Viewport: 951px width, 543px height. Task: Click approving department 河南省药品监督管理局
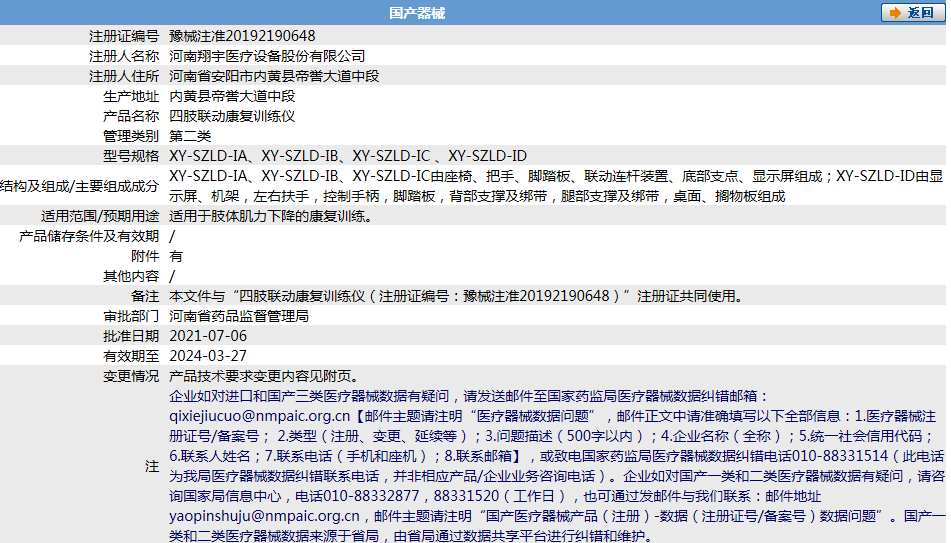pos(239,317)
